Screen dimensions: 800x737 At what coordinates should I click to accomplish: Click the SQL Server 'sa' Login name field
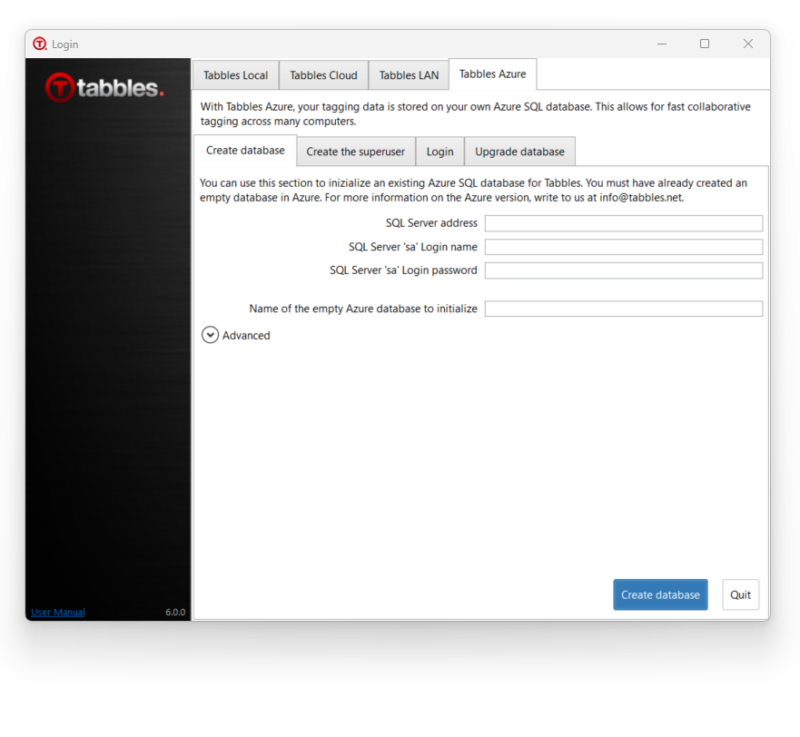pos(623,246)
